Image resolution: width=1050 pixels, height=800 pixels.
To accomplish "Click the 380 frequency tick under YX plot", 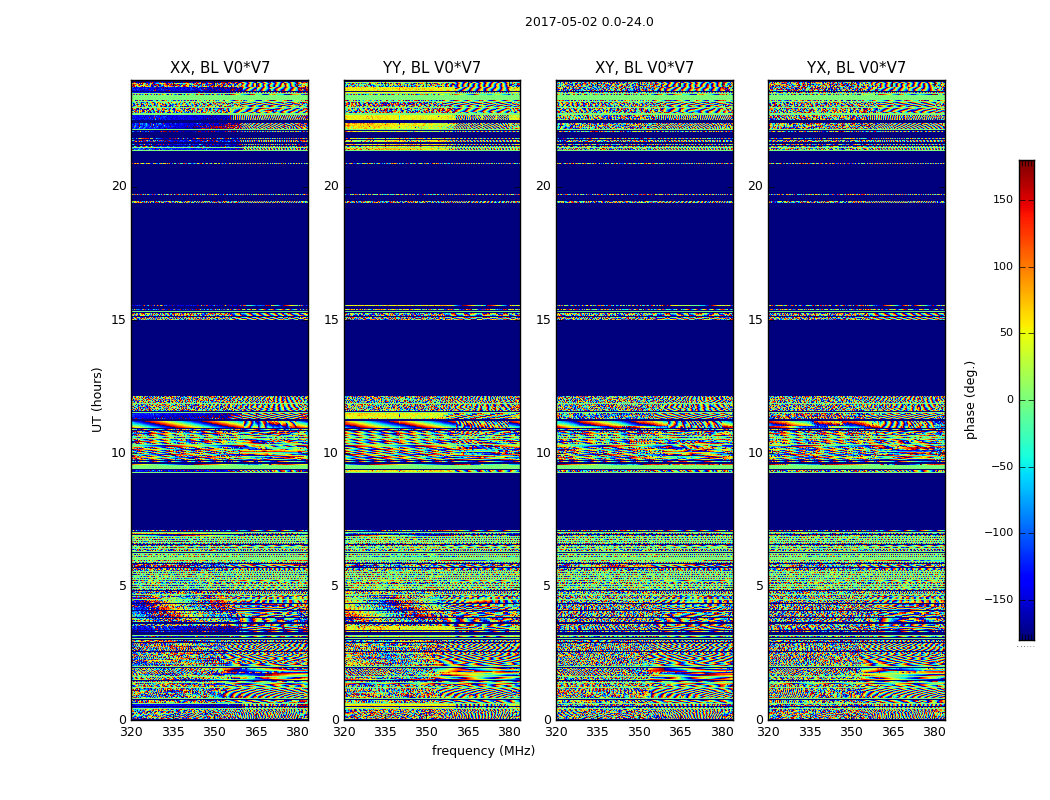I will click(x=934, y=732).
